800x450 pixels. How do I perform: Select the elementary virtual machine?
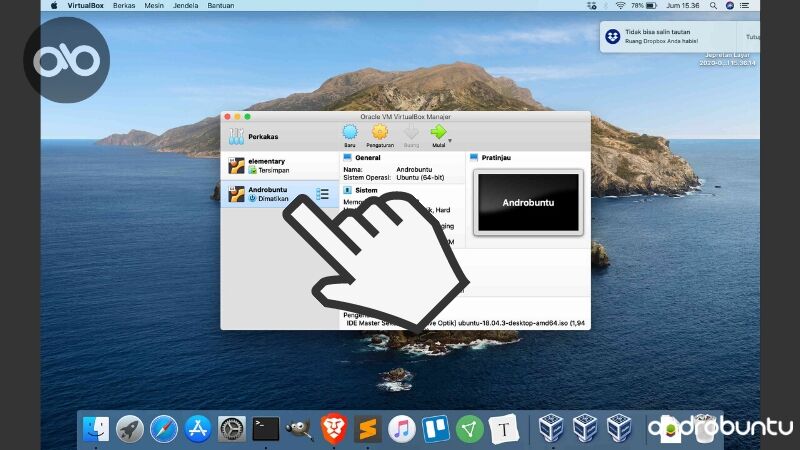pos(280,166)
